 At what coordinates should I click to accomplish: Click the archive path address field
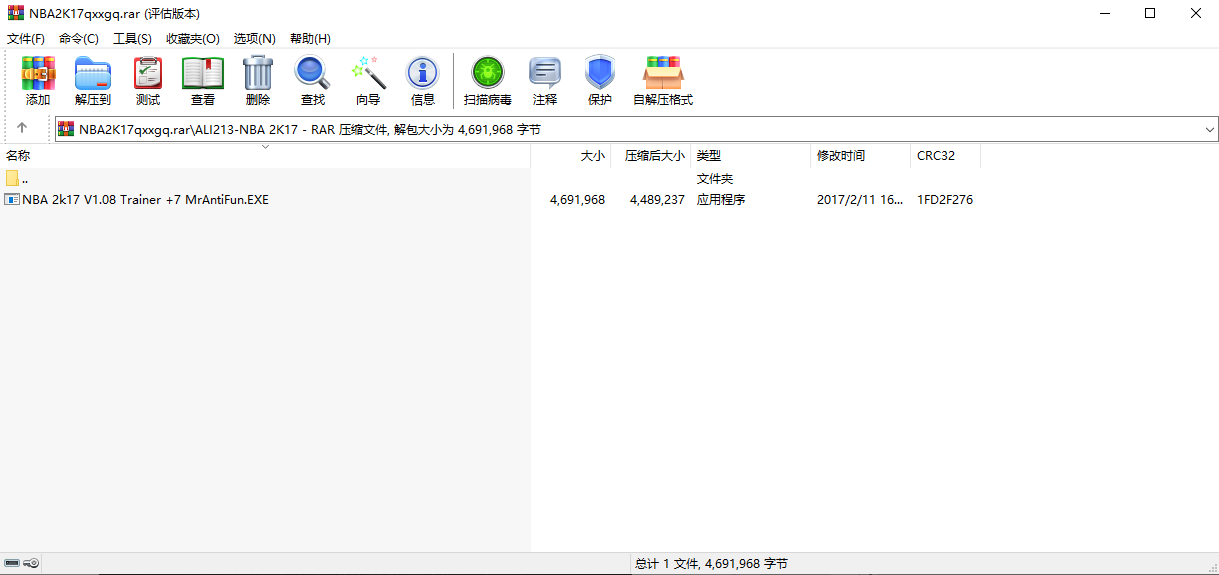coord(636,129)
